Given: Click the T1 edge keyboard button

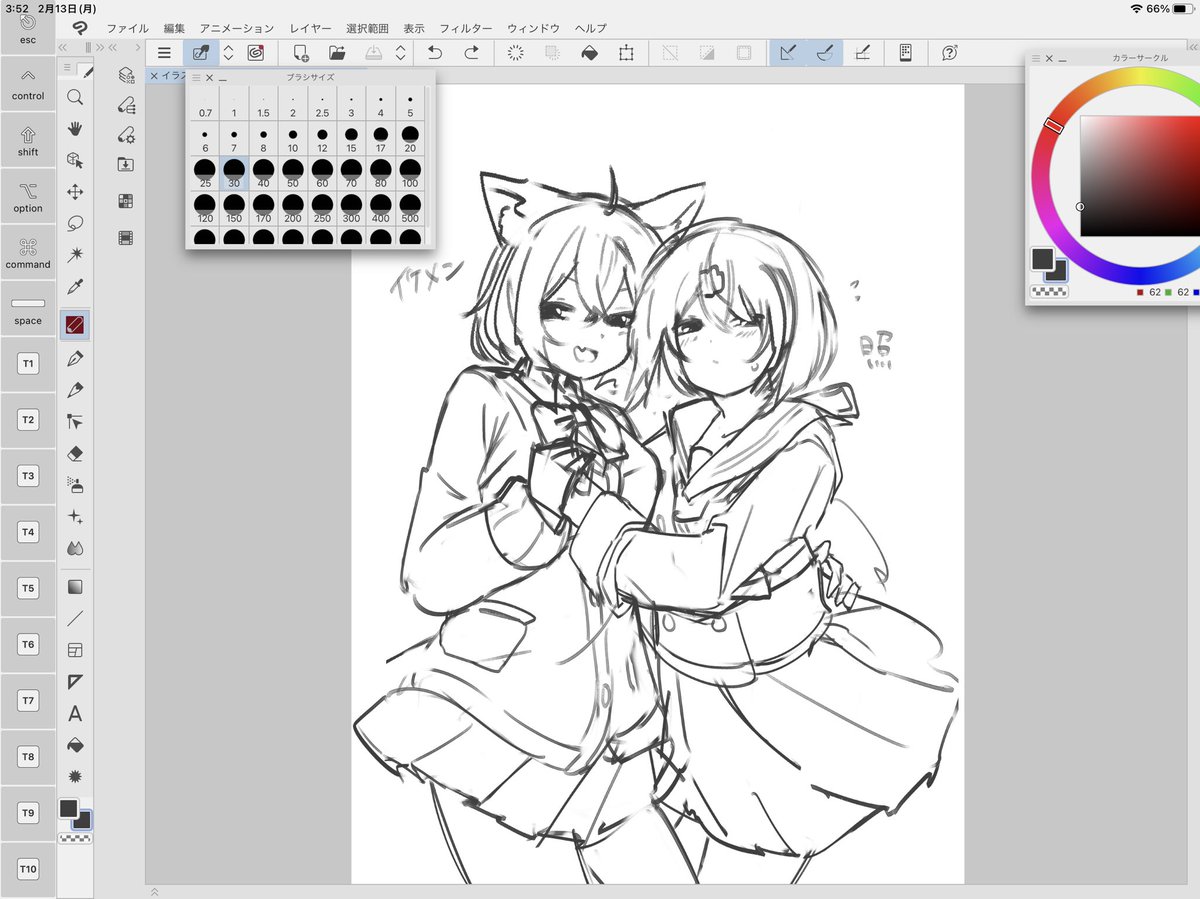Looking at the screenshot, I should coord(28,364).
